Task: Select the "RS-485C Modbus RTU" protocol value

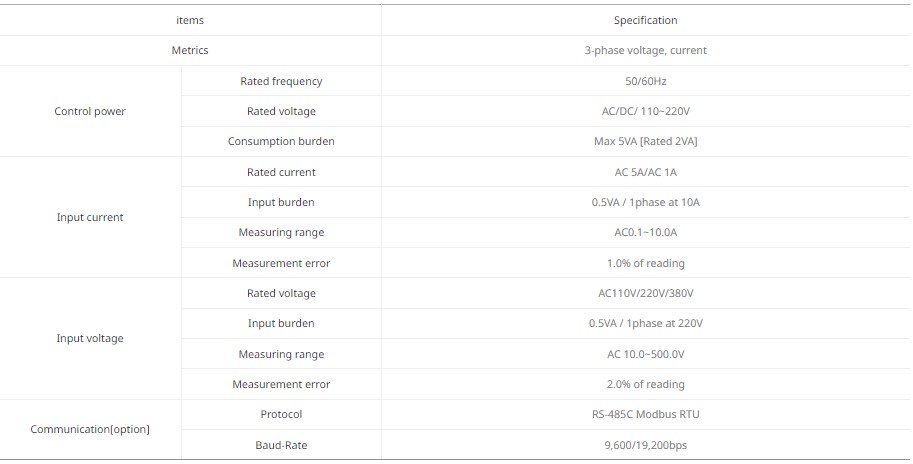Action: pyautogui.click(x=645, y=414)
